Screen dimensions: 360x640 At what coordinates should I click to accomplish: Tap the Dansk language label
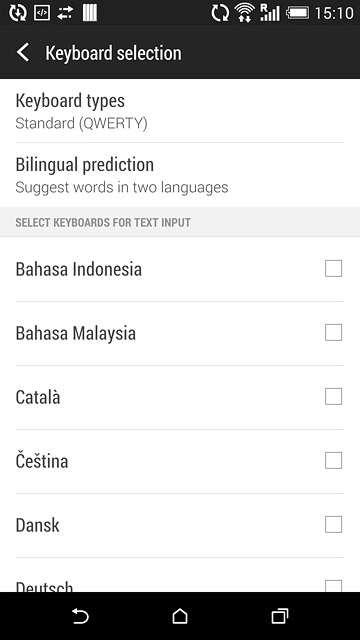(38, 525)
